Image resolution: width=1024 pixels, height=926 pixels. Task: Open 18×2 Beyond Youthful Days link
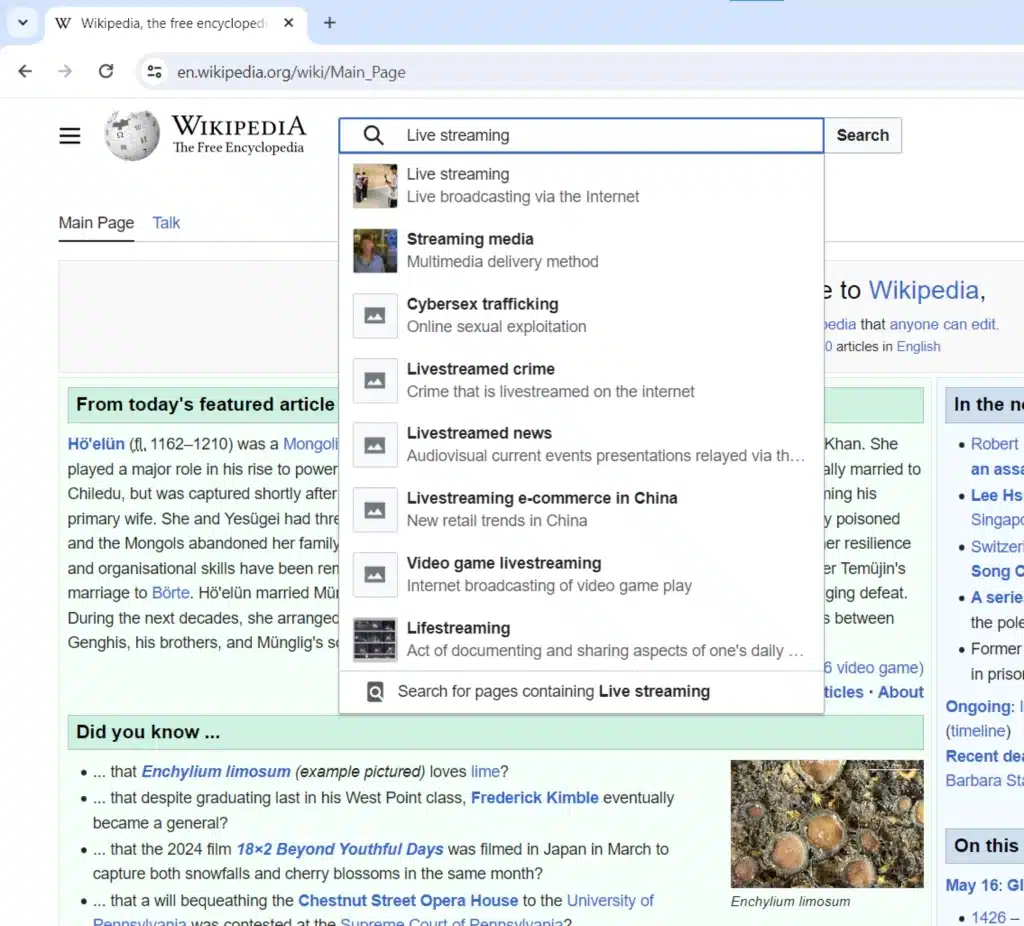[340, 849]
